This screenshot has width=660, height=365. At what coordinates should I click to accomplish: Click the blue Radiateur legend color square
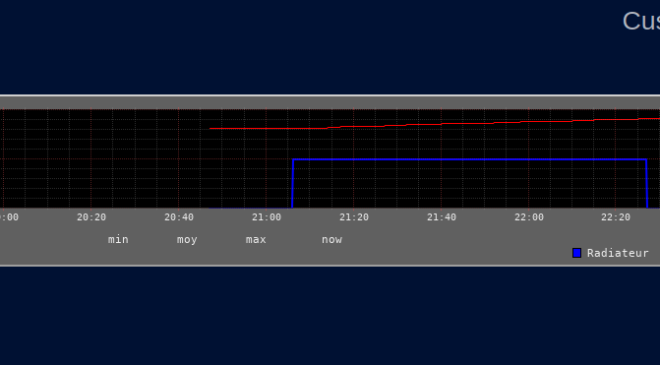tap(577, 253)
